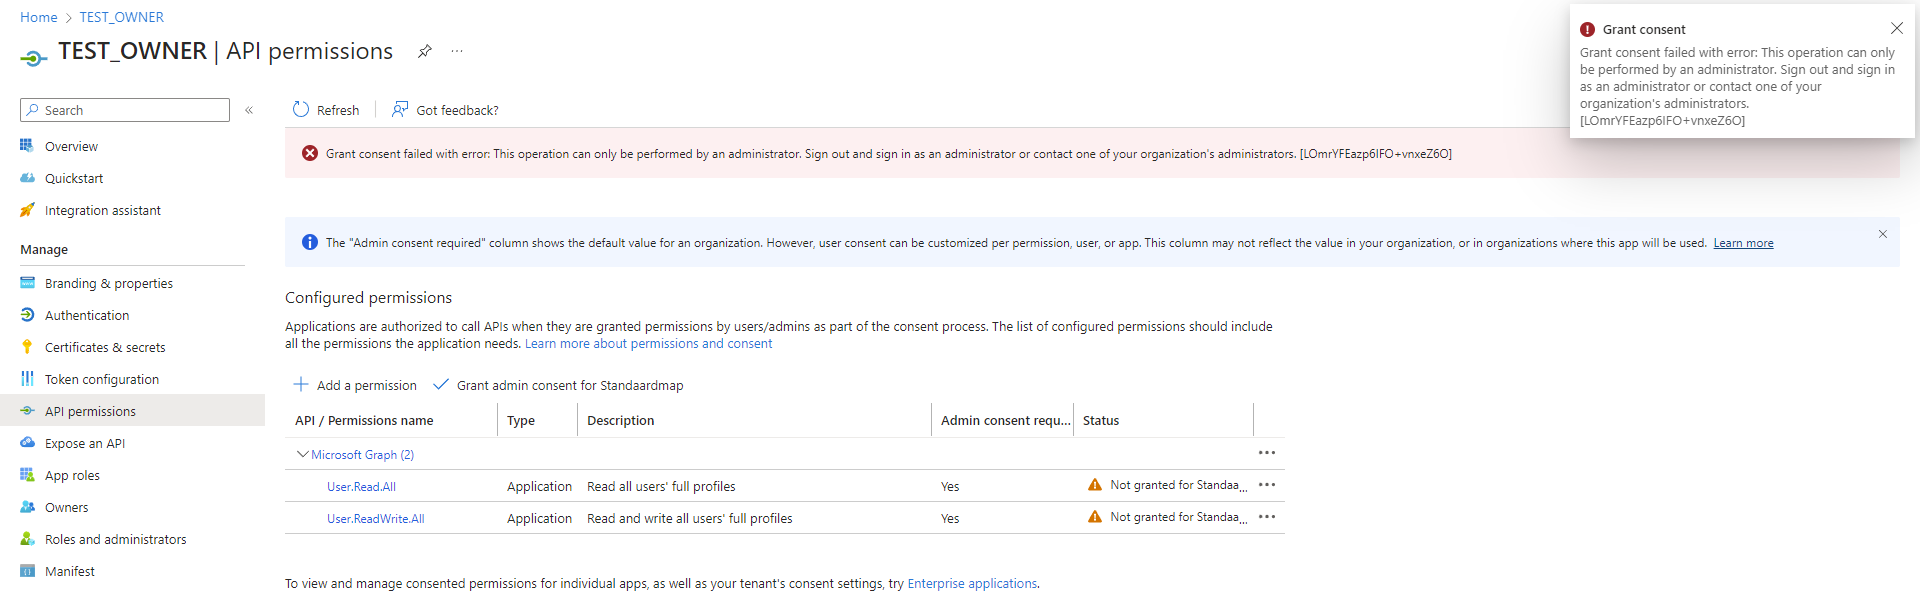Viewport: 1920px width, 599px height.
Task: Dismiss the Grant consent notification
Action: pos(1897,28)
